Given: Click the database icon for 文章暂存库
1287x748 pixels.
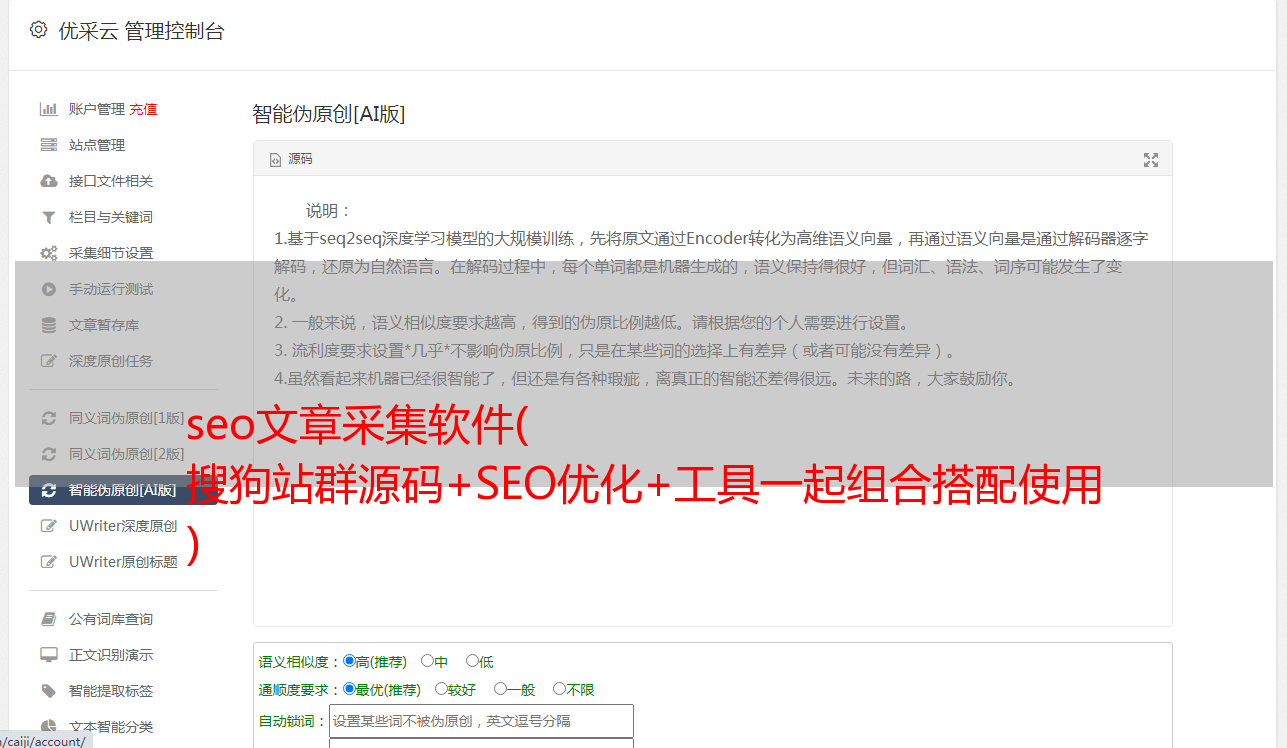Looking at the screenshot, I should pyautogui.click(x=48, y=325).
